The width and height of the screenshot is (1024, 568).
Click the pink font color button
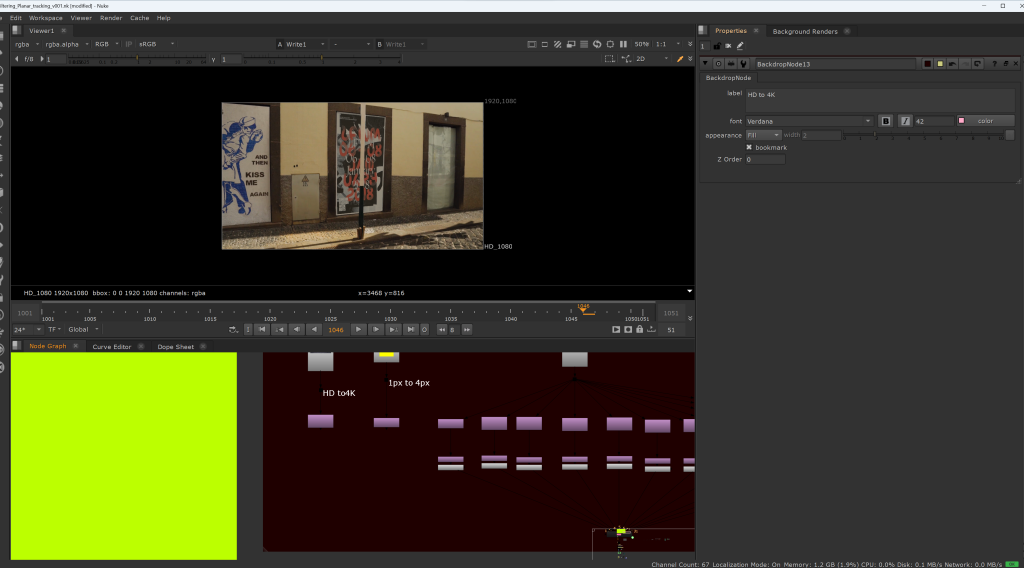tap(985, 121)
